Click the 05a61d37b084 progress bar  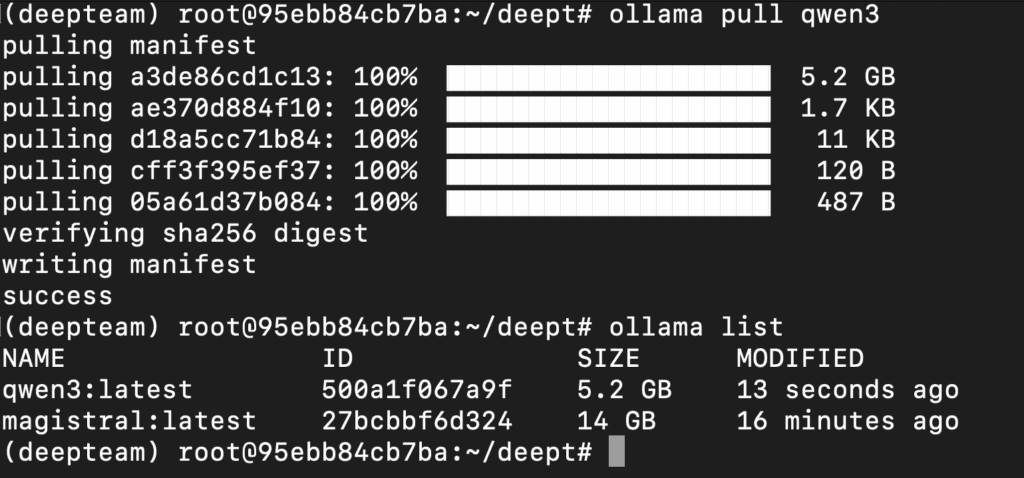[x=609, y=203]
